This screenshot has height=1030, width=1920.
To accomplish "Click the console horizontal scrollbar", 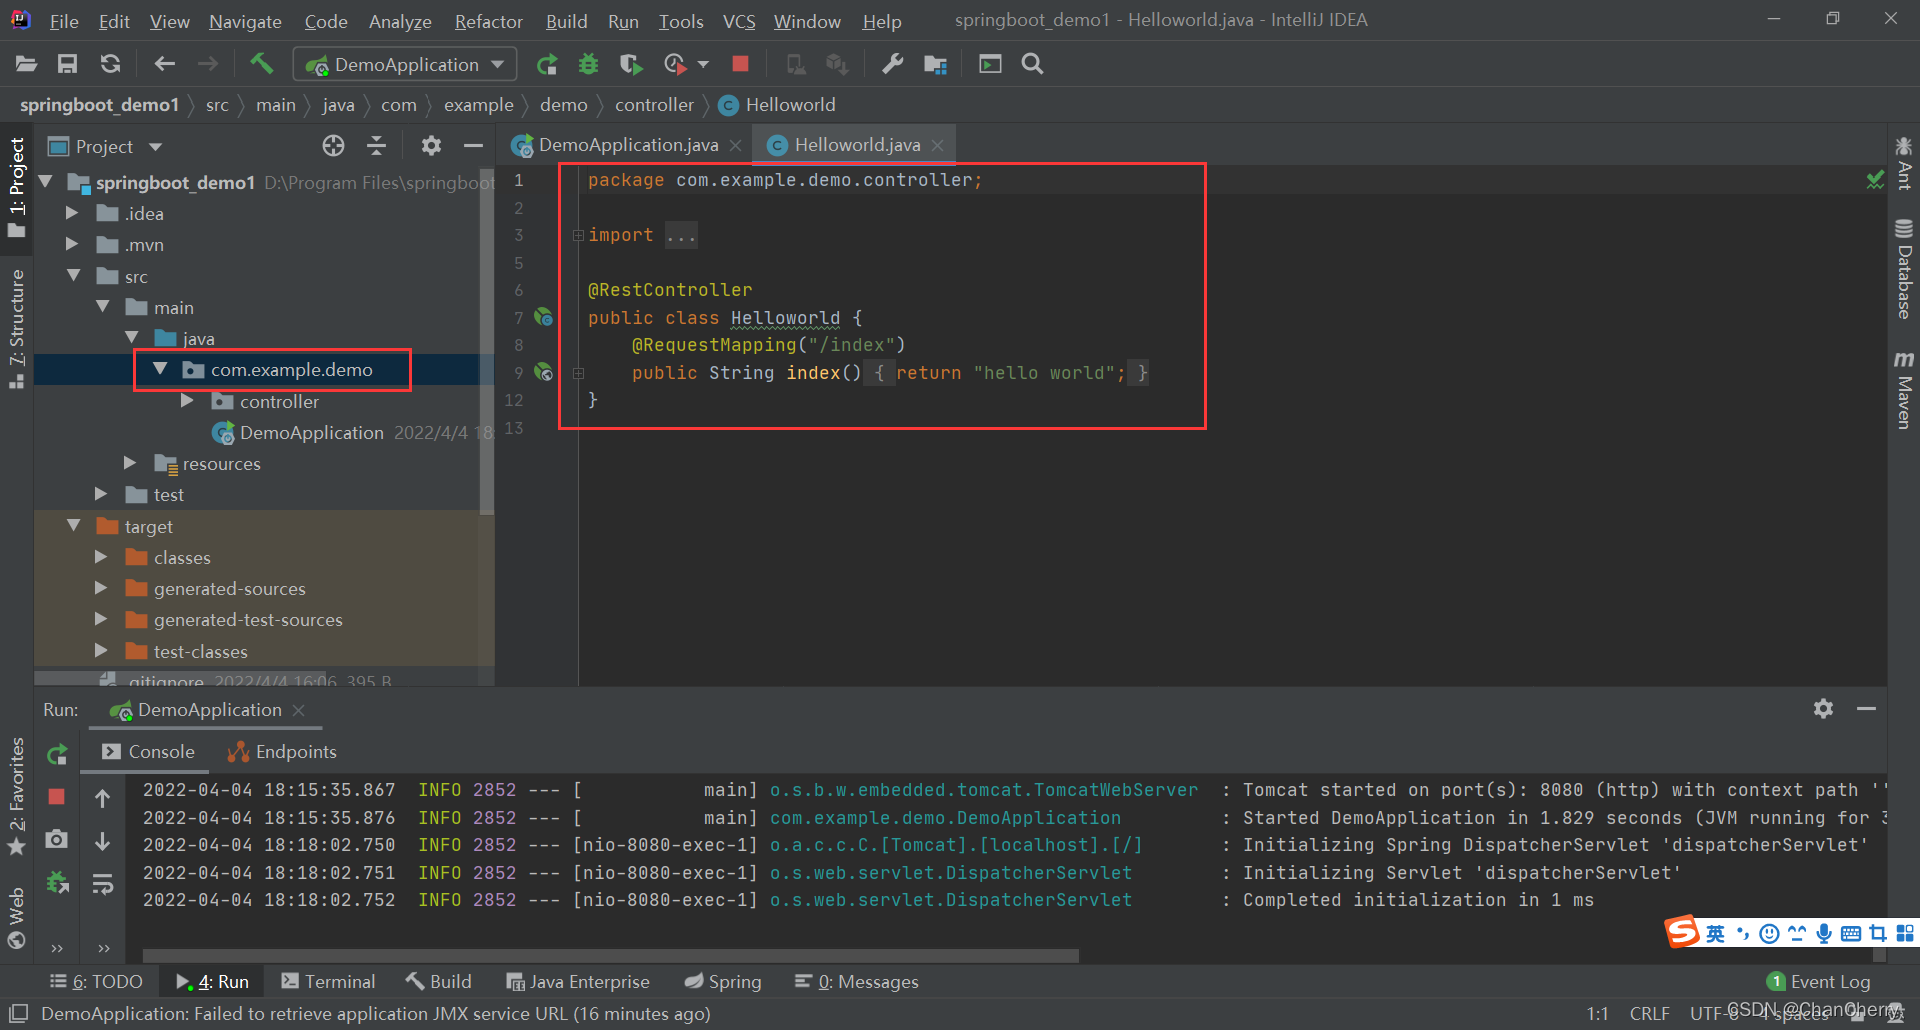I will point(611,955).
